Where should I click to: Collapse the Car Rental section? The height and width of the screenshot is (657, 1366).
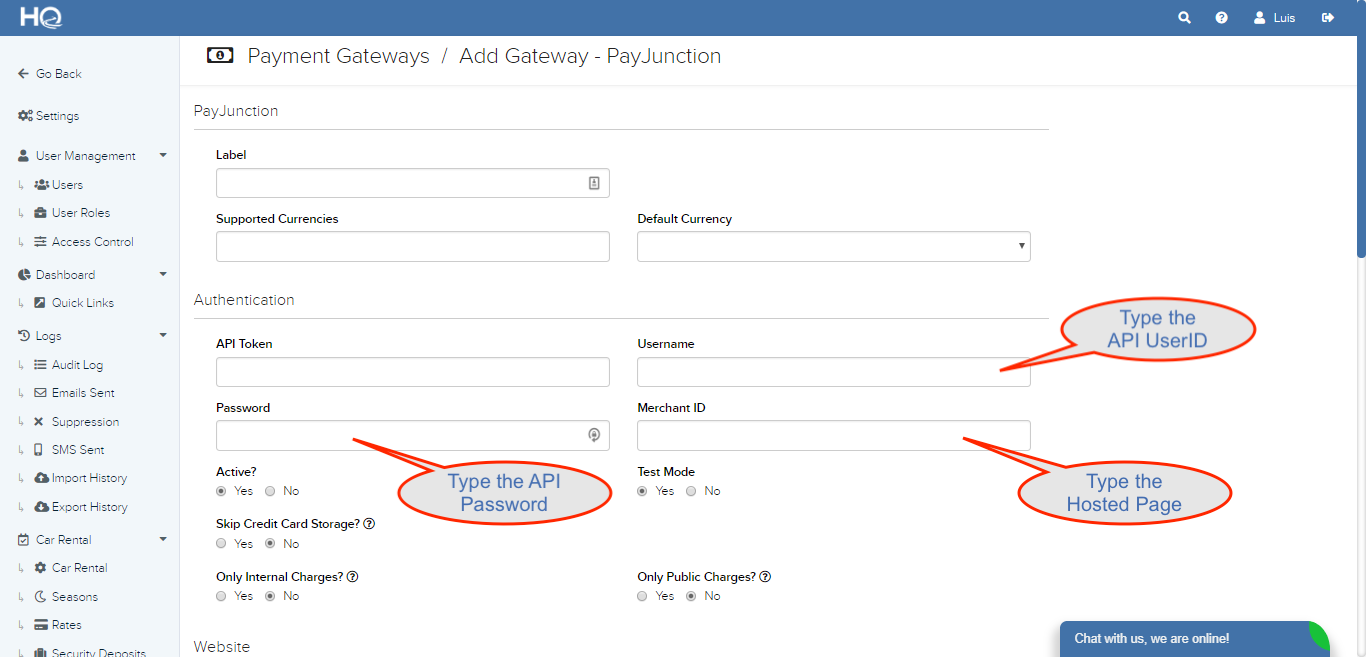163,540
